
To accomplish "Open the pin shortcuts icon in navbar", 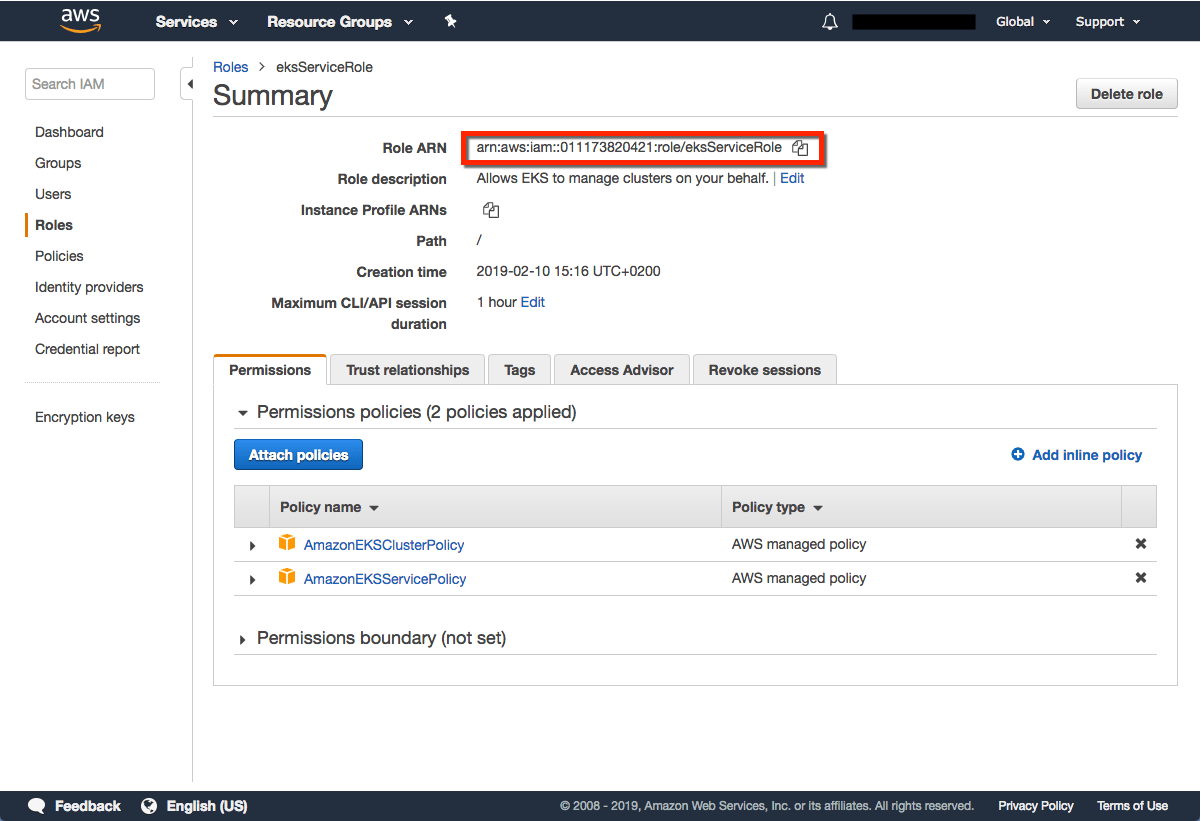I will click(x=451, y=21).
